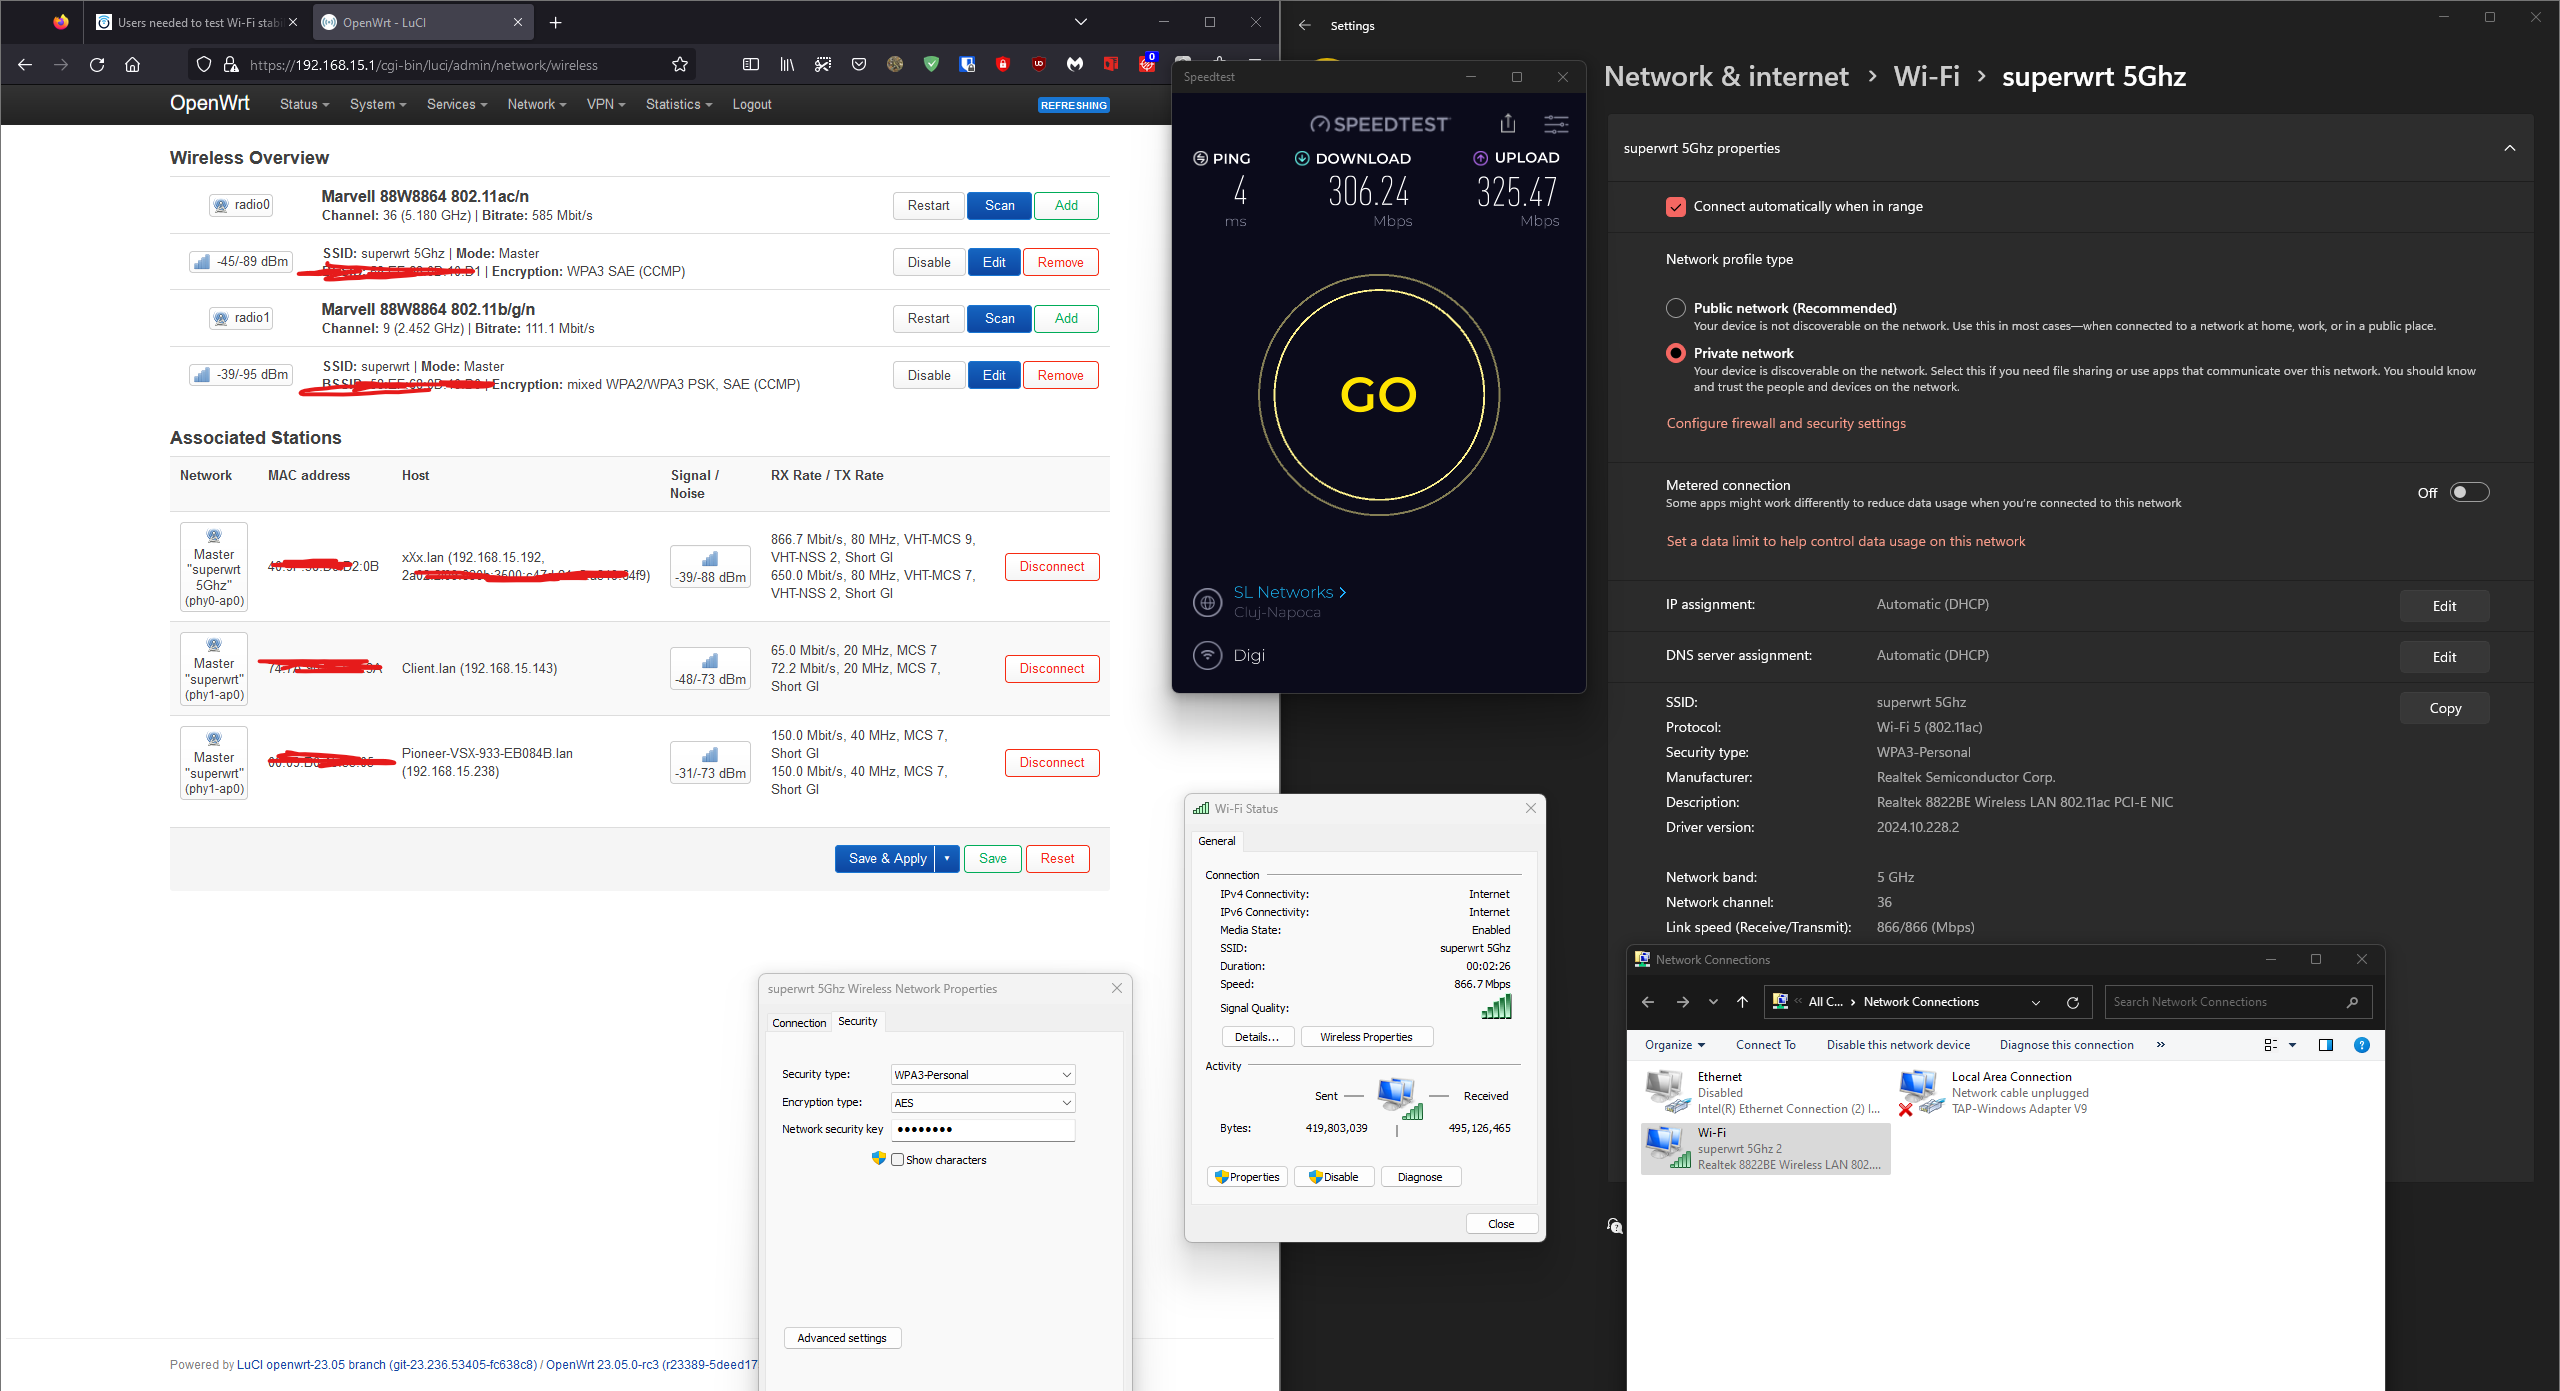Open Save & Apply dropdown arrow
Image resolution: width=2560 pixels, height=1391 pixels.
click(x=947, y=859)
